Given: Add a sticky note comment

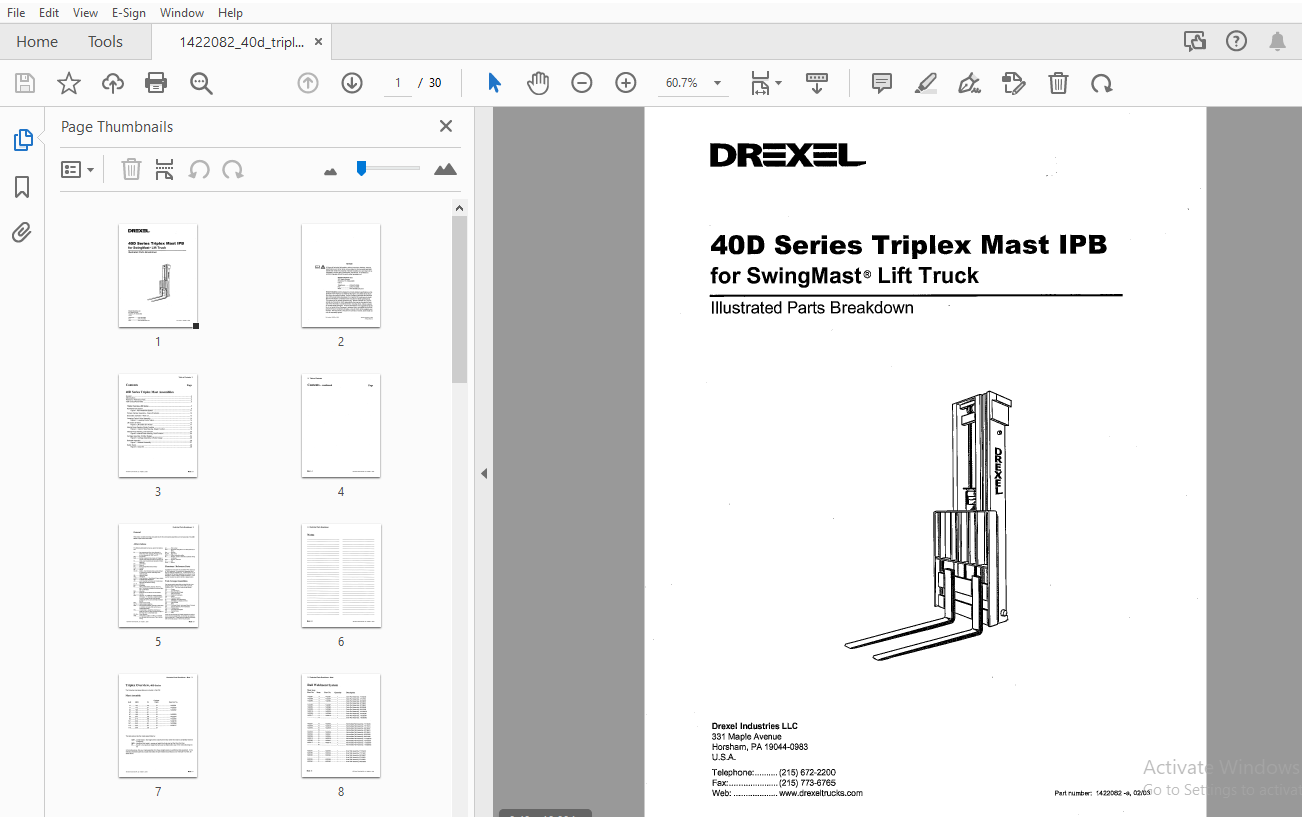Looking at the screenshot, I should [881, 83].
